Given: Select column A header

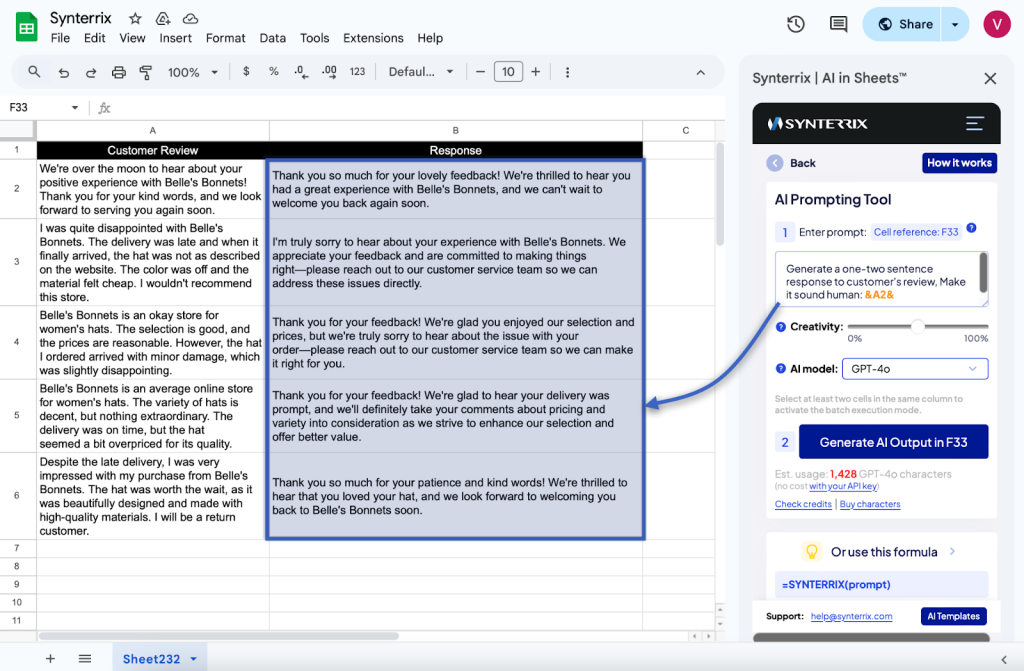Looking at the screenshot, I should 152,131.
